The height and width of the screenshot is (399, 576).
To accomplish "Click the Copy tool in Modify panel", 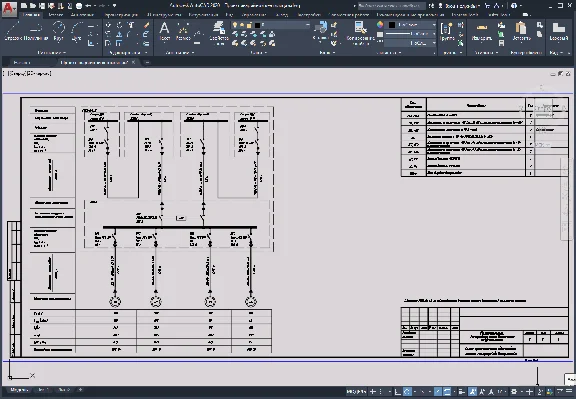I will [108, 34].
